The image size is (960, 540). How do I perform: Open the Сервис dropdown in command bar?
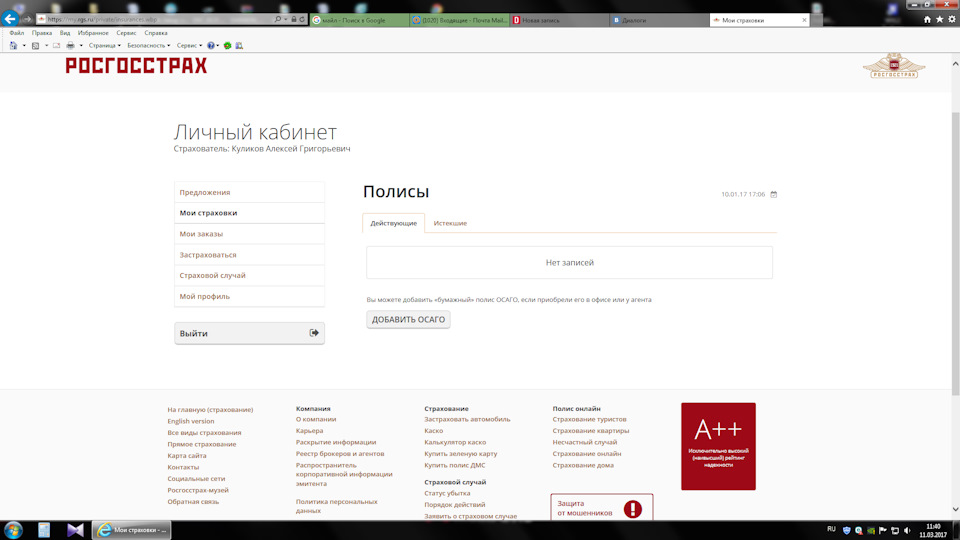(189, 45)
